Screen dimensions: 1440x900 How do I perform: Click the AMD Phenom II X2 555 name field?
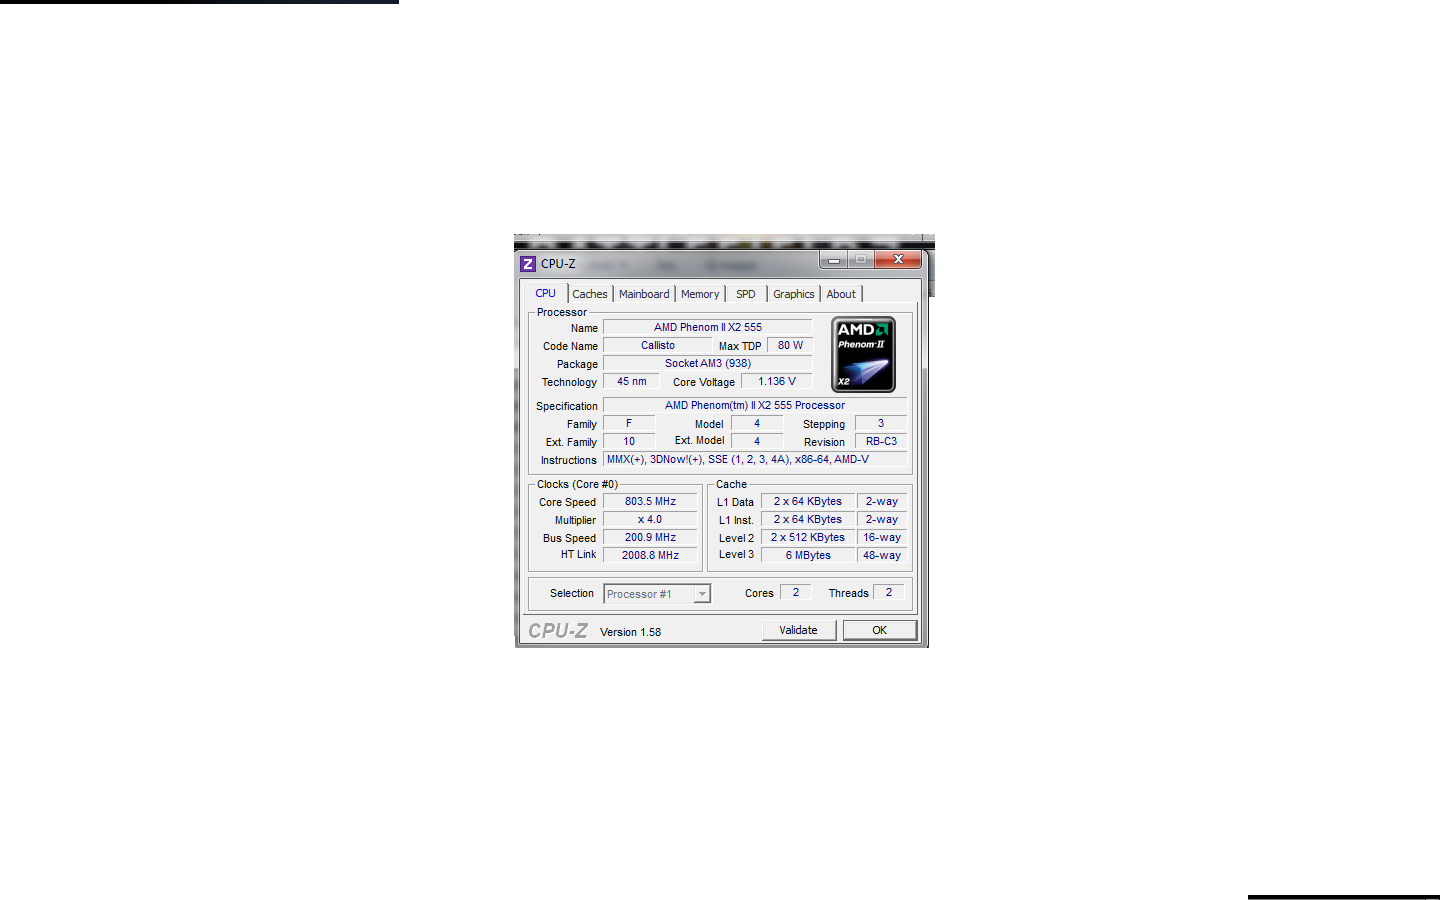click(708, 327)
